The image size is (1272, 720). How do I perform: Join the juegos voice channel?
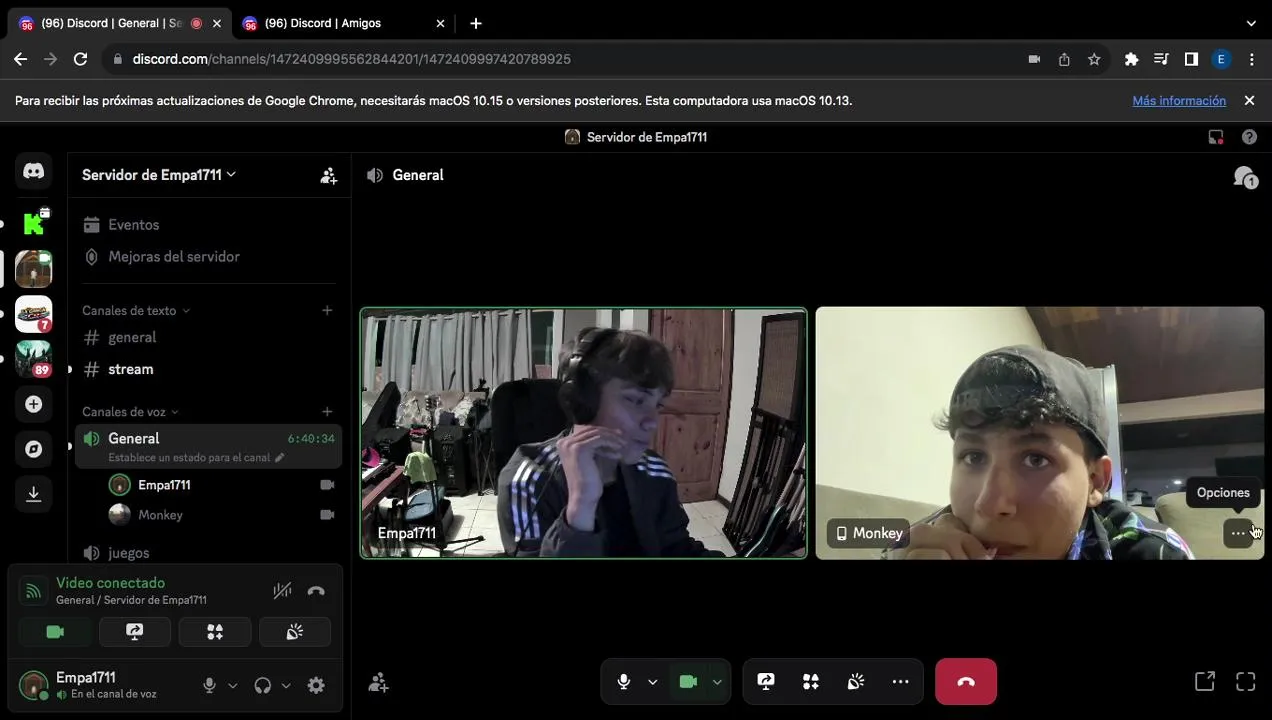(x=209, y=552)
